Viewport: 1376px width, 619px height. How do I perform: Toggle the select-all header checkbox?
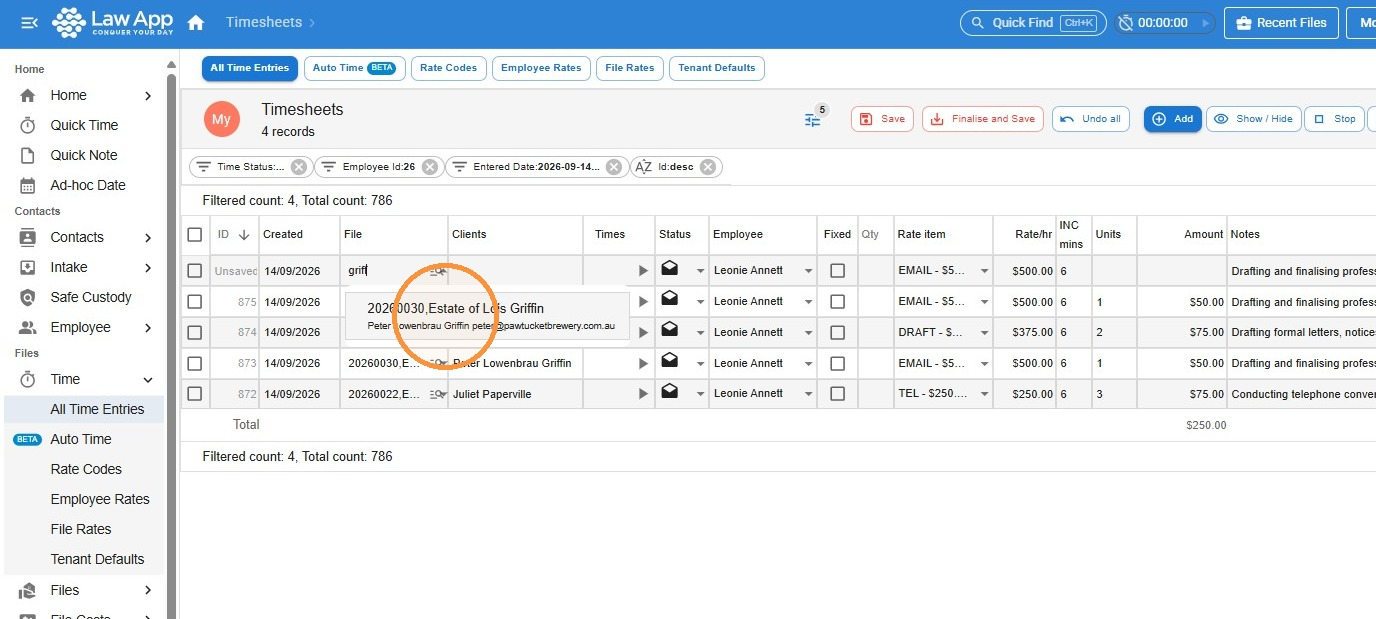click(195, 235)
